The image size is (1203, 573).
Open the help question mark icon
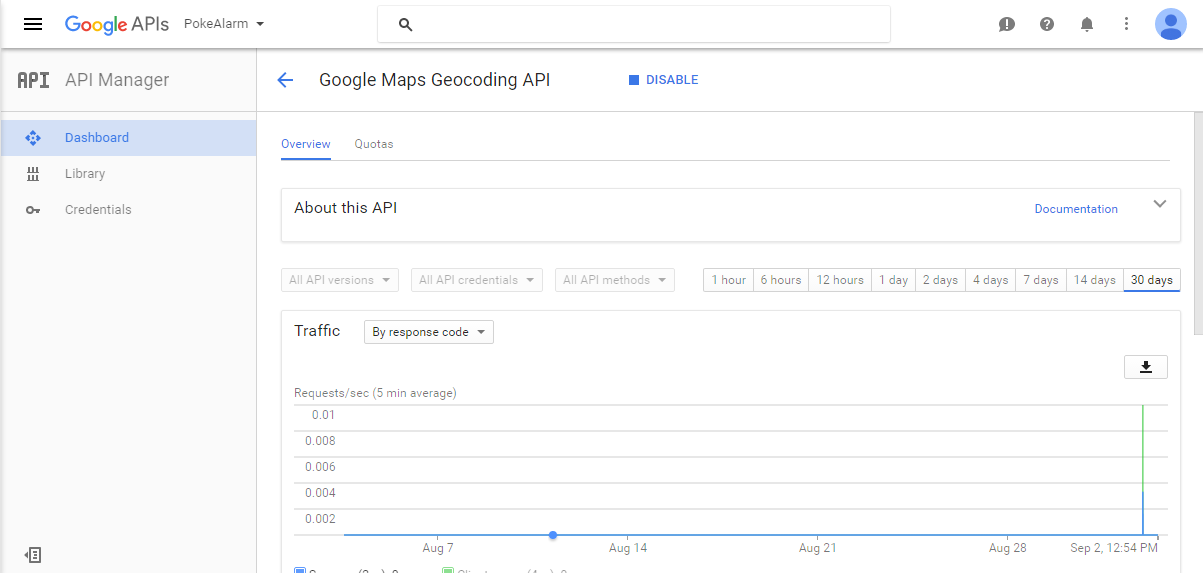click(x=1047, y=24)
